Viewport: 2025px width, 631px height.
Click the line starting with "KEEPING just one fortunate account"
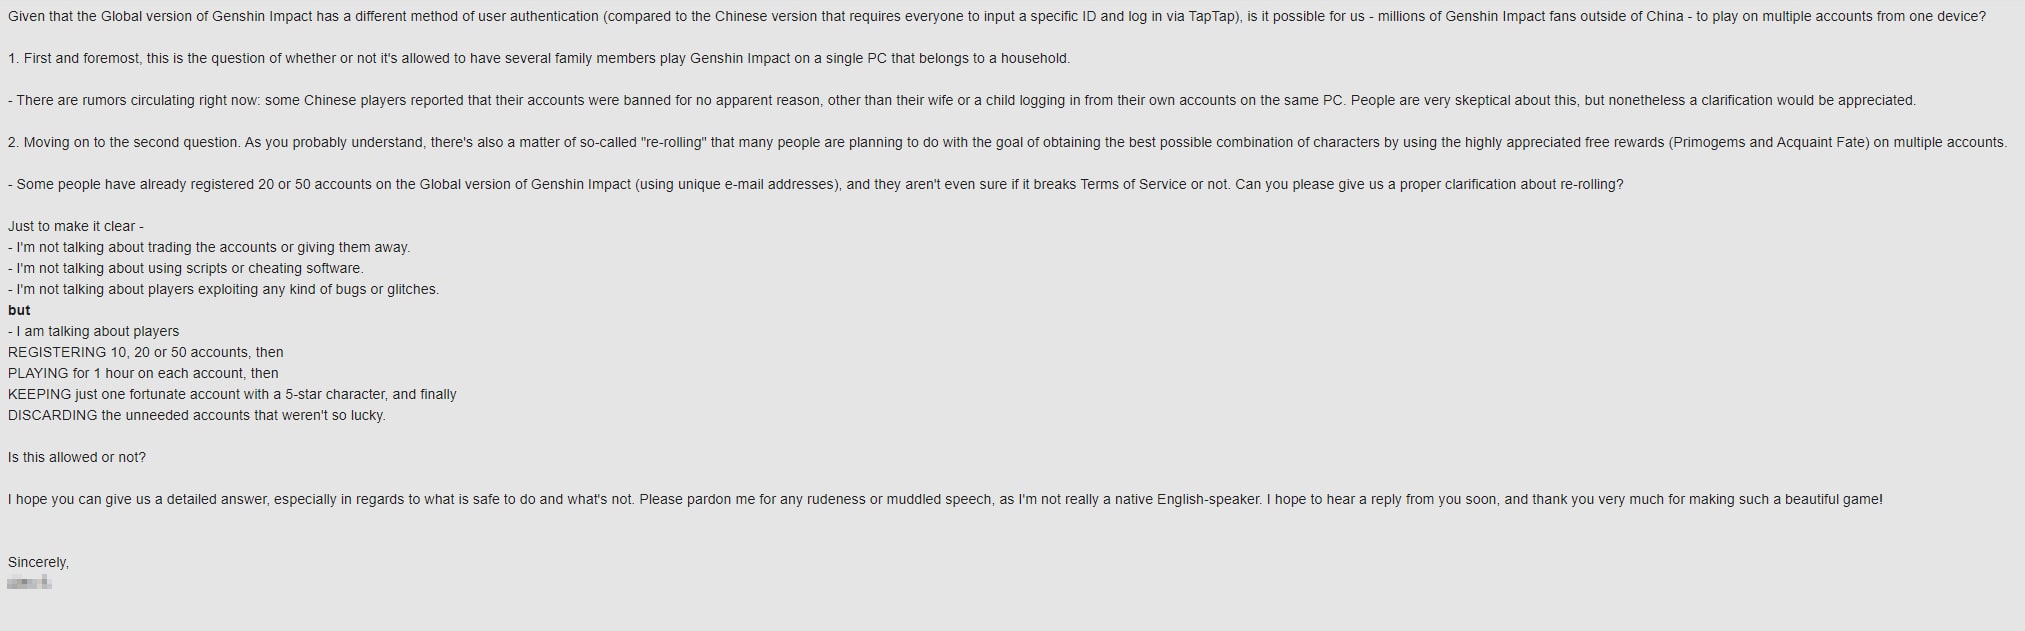(232, 394)
